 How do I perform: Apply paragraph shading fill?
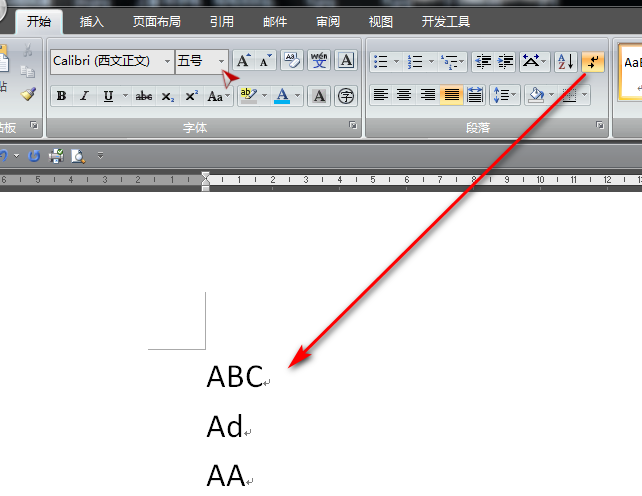click(x=536, y=95)
